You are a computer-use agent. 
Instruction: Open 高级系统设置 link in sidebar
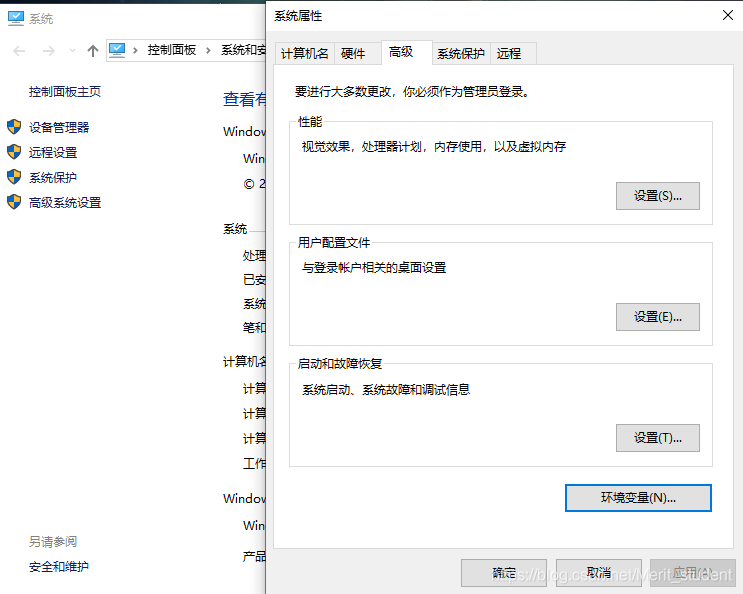65,203
